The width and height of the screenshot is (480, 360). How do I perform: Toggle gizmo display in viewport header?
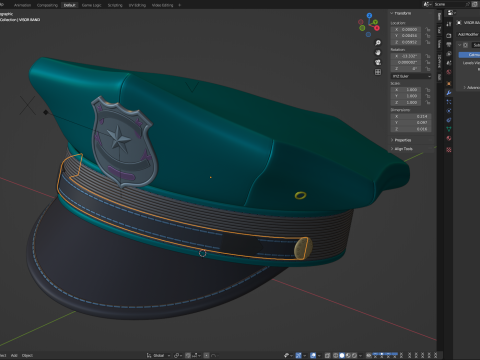(x=298, y=356)
